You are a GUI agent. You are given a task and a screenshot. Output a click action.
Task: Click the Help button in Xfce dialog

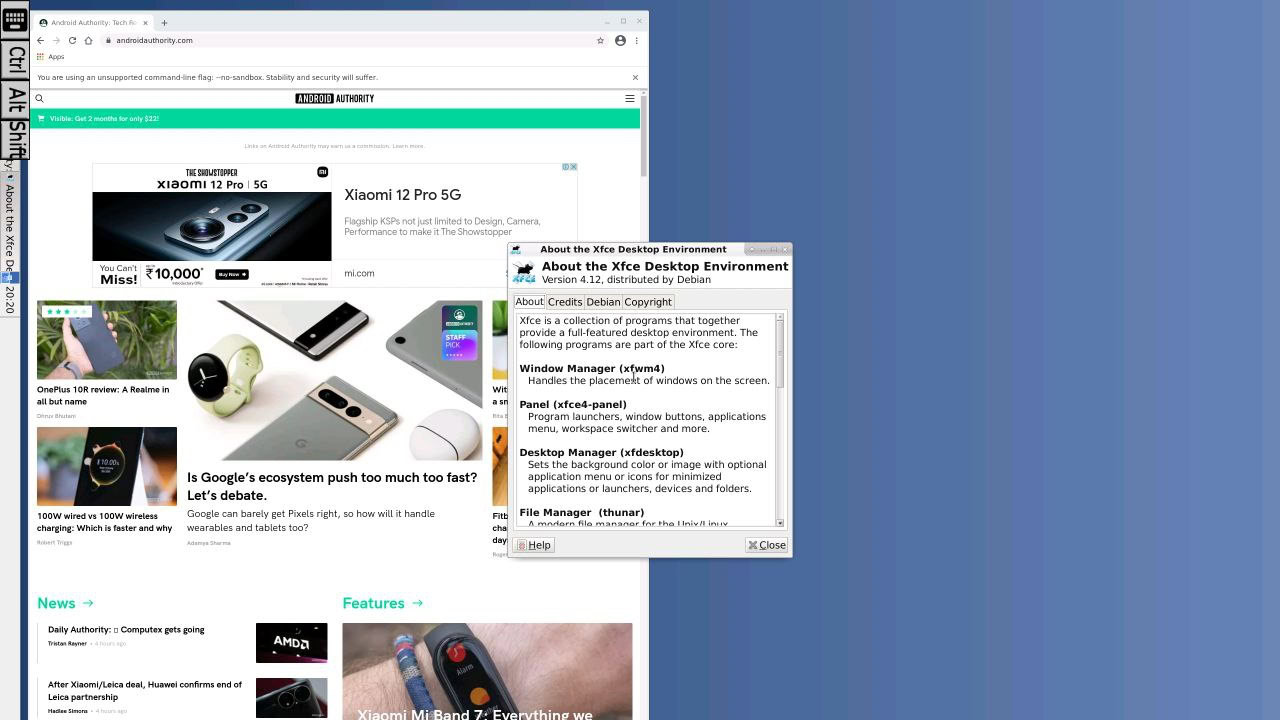pos(534,545)
